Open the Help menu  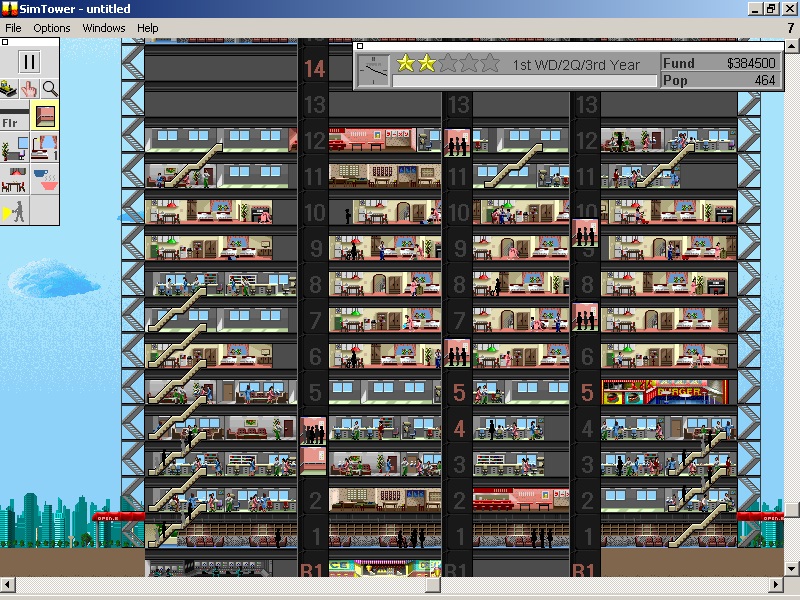point(147,28)
